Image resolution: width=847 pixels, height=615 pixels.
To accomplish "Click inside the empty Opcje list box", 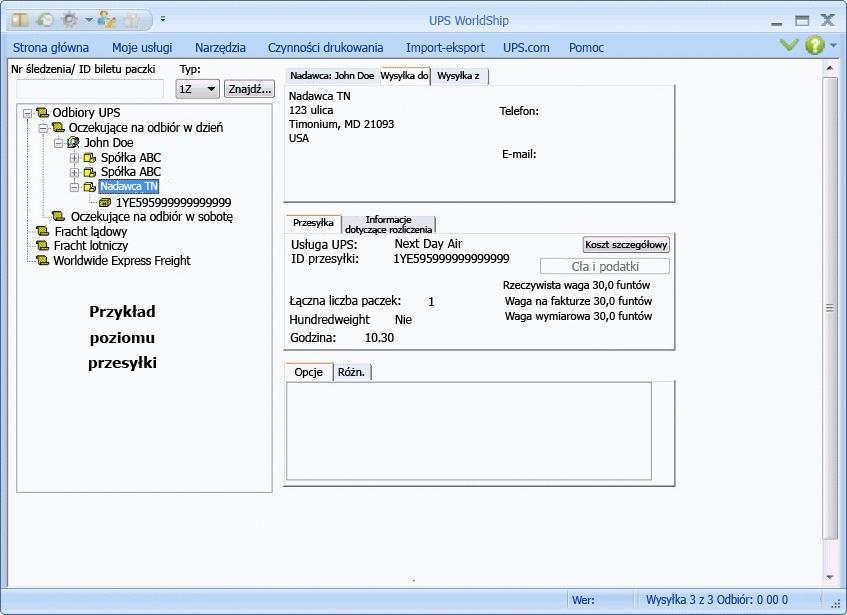I will (x=468, y=431).
